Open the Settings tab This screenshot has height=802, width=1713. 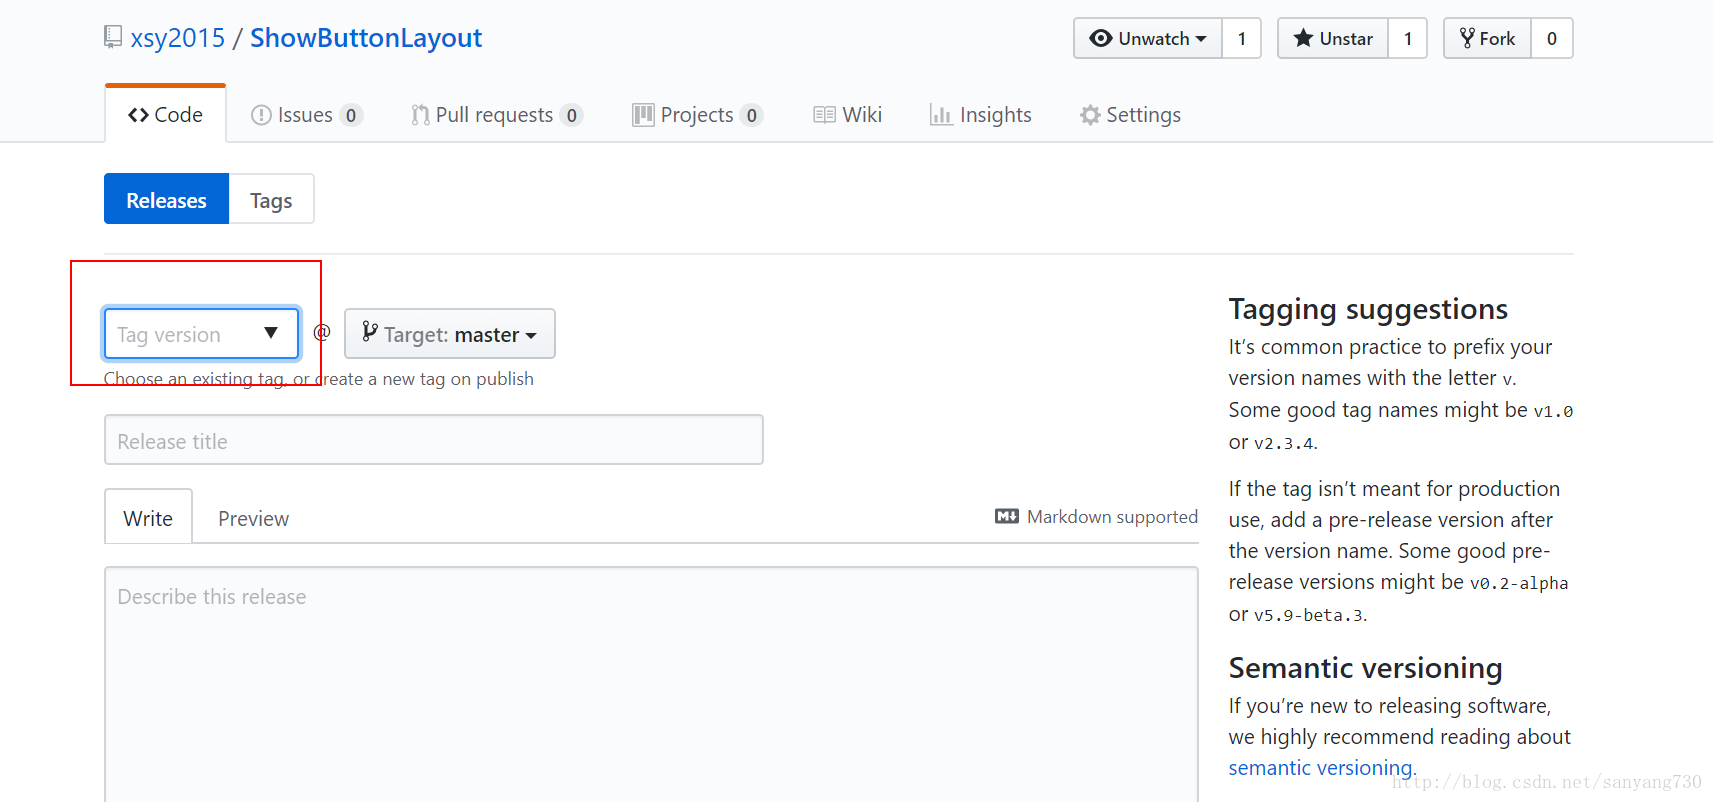[1130, 115]
